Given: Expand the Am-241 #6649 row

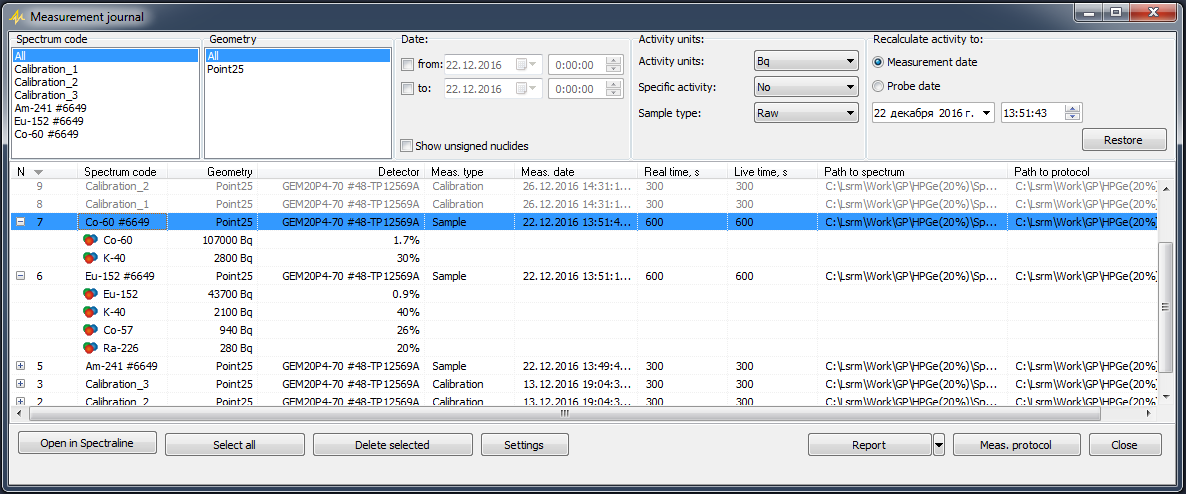Looking at the screenshot, I should coord(21,366).
